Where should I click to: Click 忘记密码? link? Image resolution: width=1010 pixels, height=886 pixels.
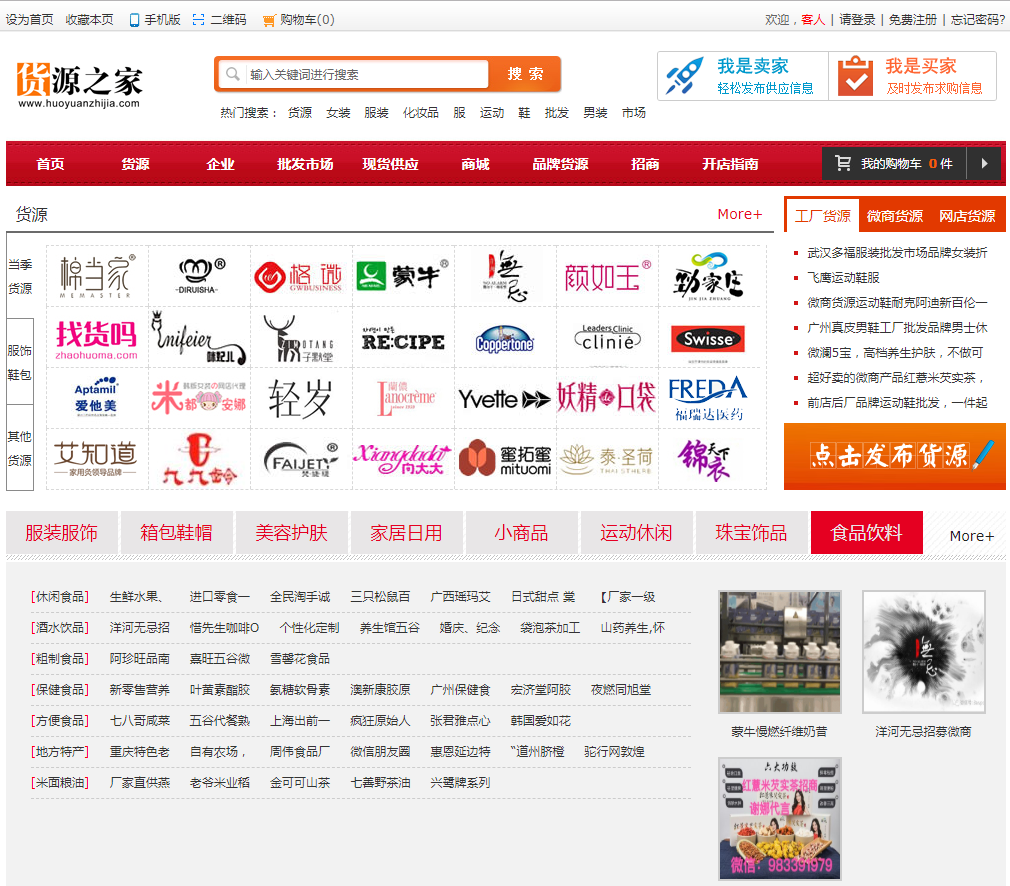coord(978,20)
